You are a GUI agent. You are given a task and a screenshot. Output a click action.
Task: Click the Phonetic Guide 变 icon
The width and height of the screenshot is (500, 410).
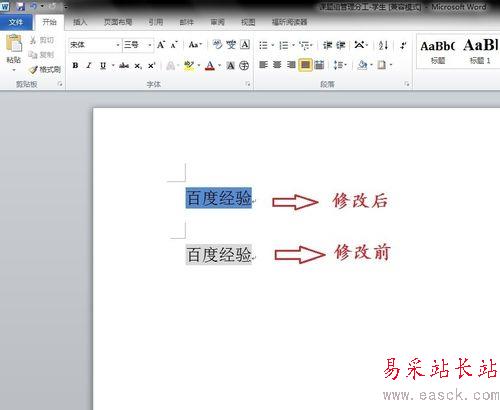(231, 45)
